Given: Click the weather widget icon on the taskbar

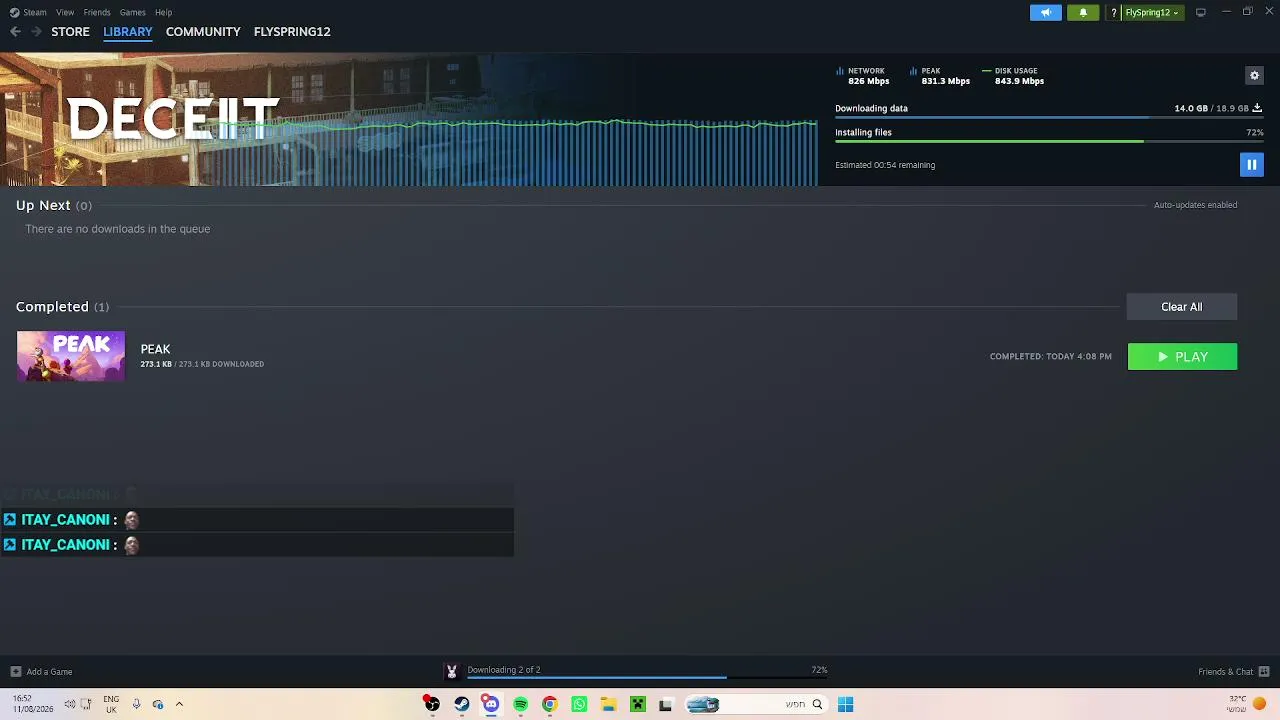Looking at the screenshot, I should point(1259,704).
